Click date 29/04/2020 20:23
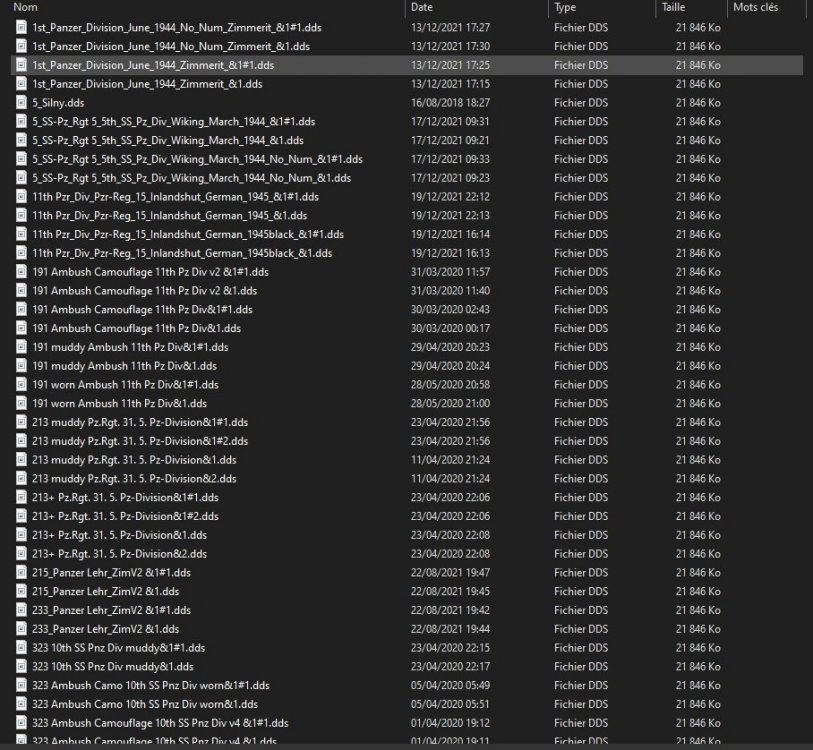This screenshot has width=813, height=750. coord(450,347)
